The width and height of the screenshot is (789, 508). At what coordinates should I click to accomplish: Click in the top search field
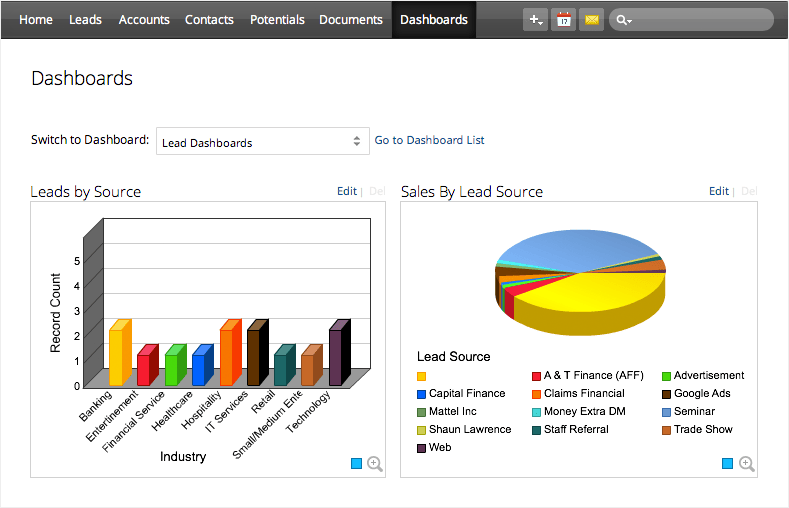(x=700, y=20)
